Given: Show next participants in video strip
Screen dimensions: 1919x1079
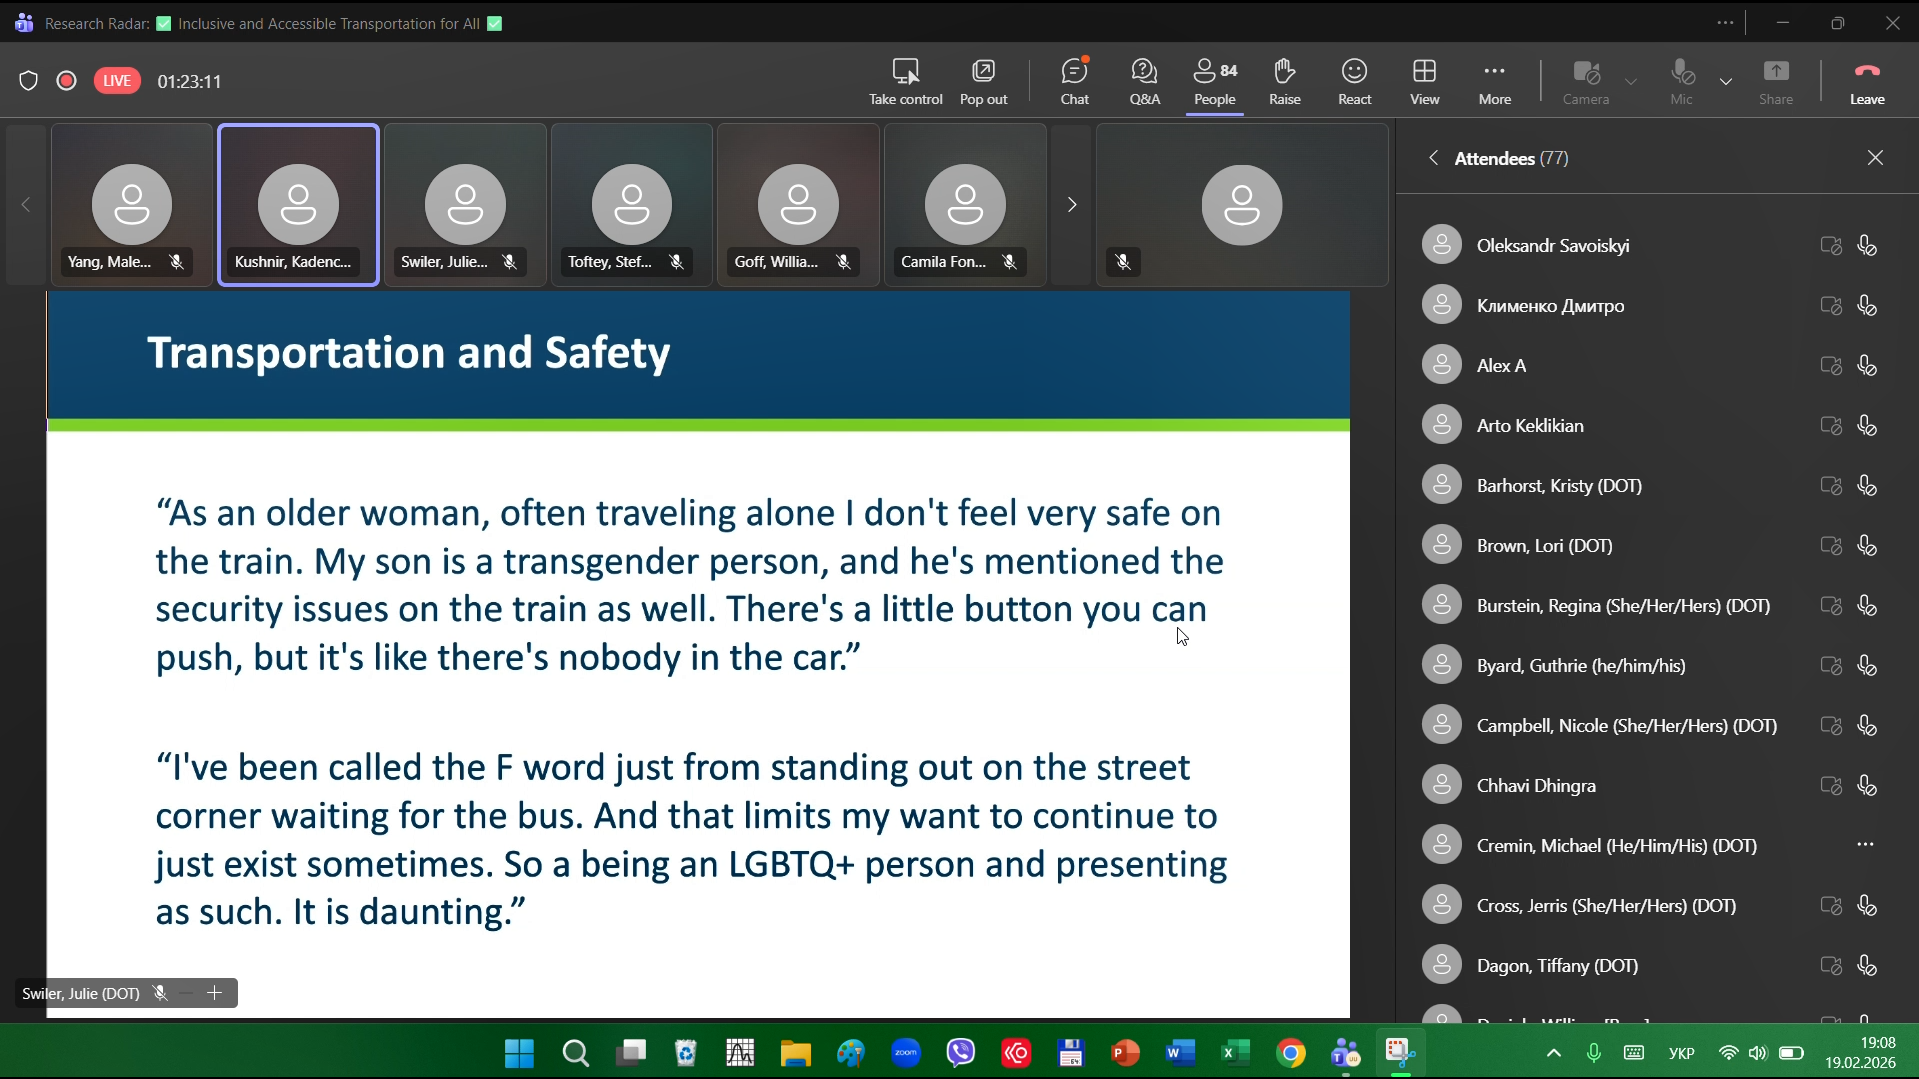Looking at the screenshot, I should point(1071,205).
